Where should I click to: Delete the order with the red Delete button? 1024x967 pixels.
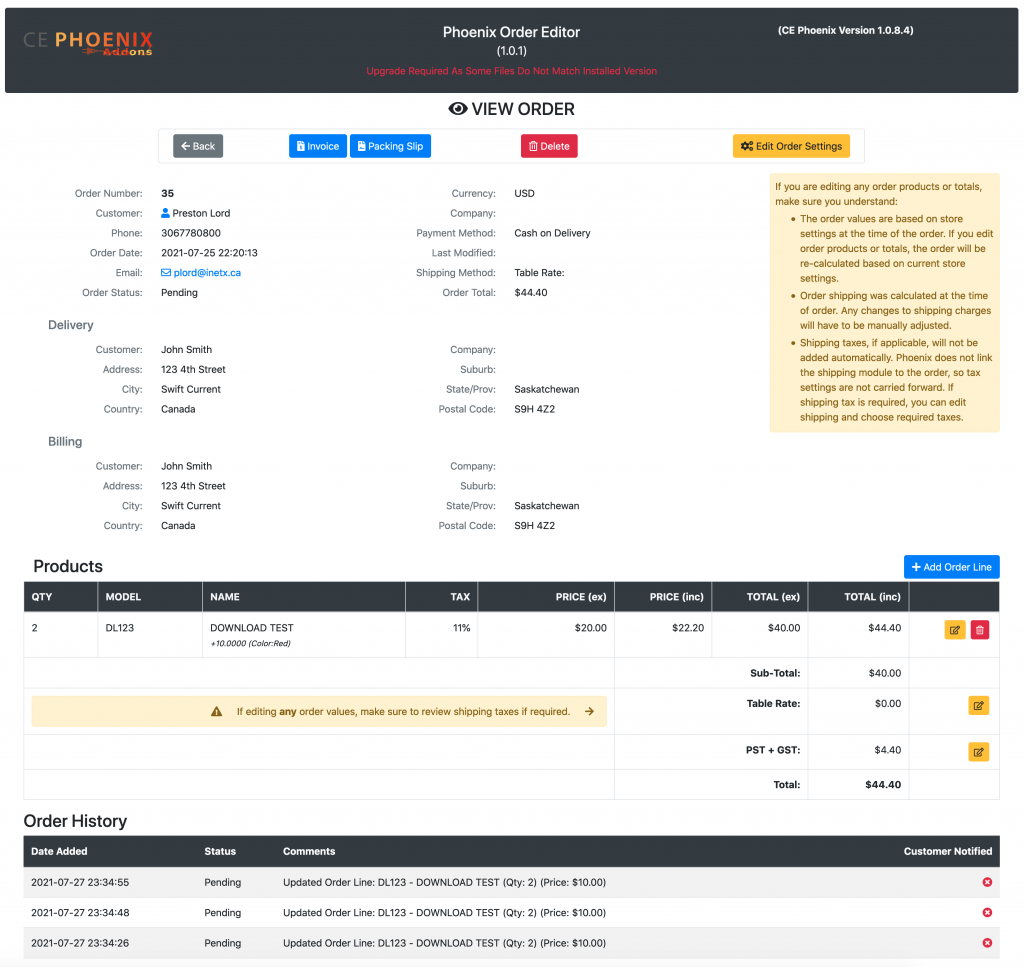pos(549,146)
